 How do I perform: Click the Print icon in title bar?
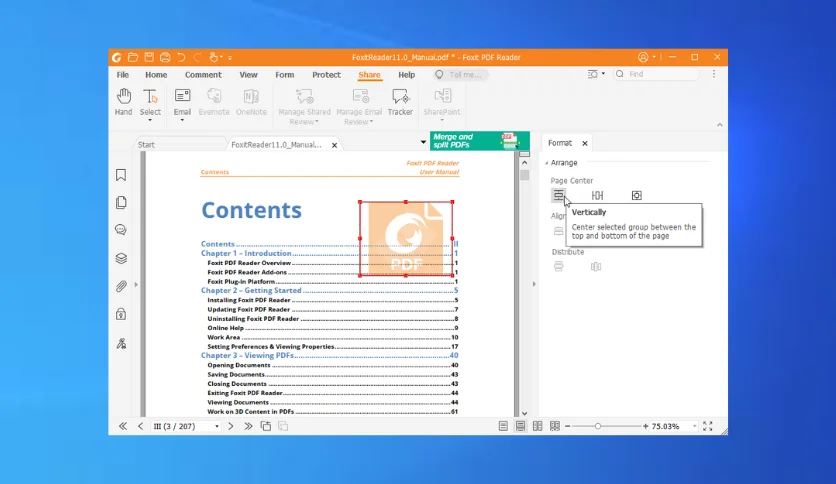click(x=165, y=57)
